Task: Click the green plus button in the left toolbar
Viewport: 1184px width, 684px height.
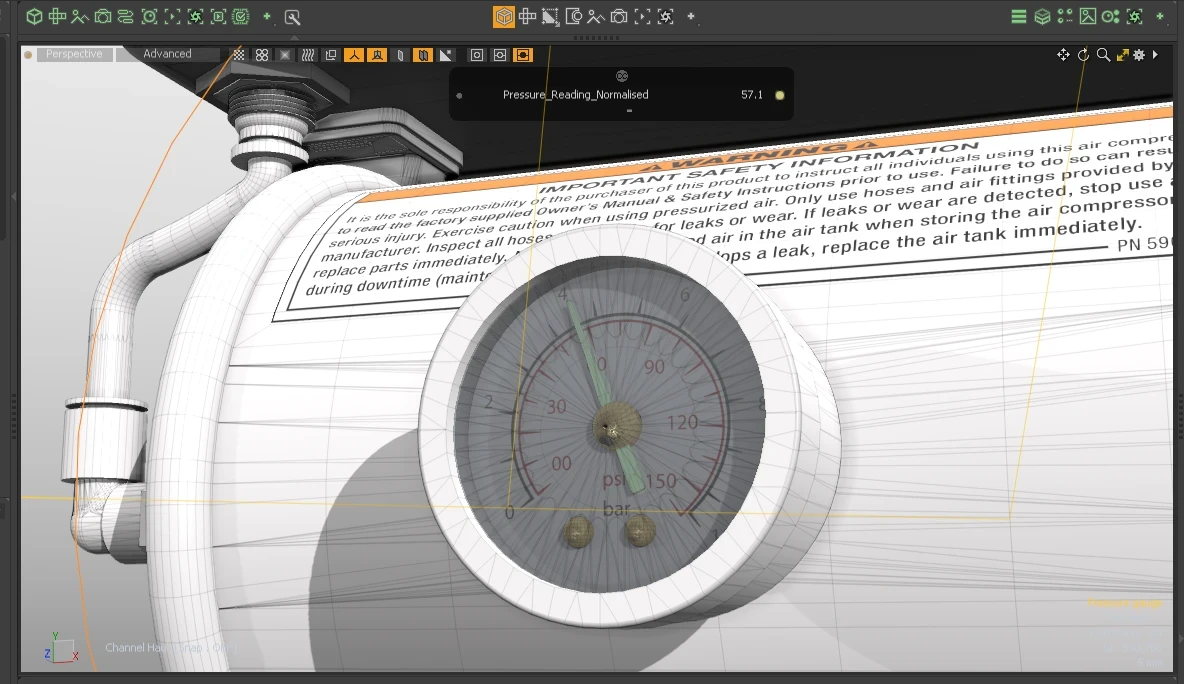Action: [267, 16]
